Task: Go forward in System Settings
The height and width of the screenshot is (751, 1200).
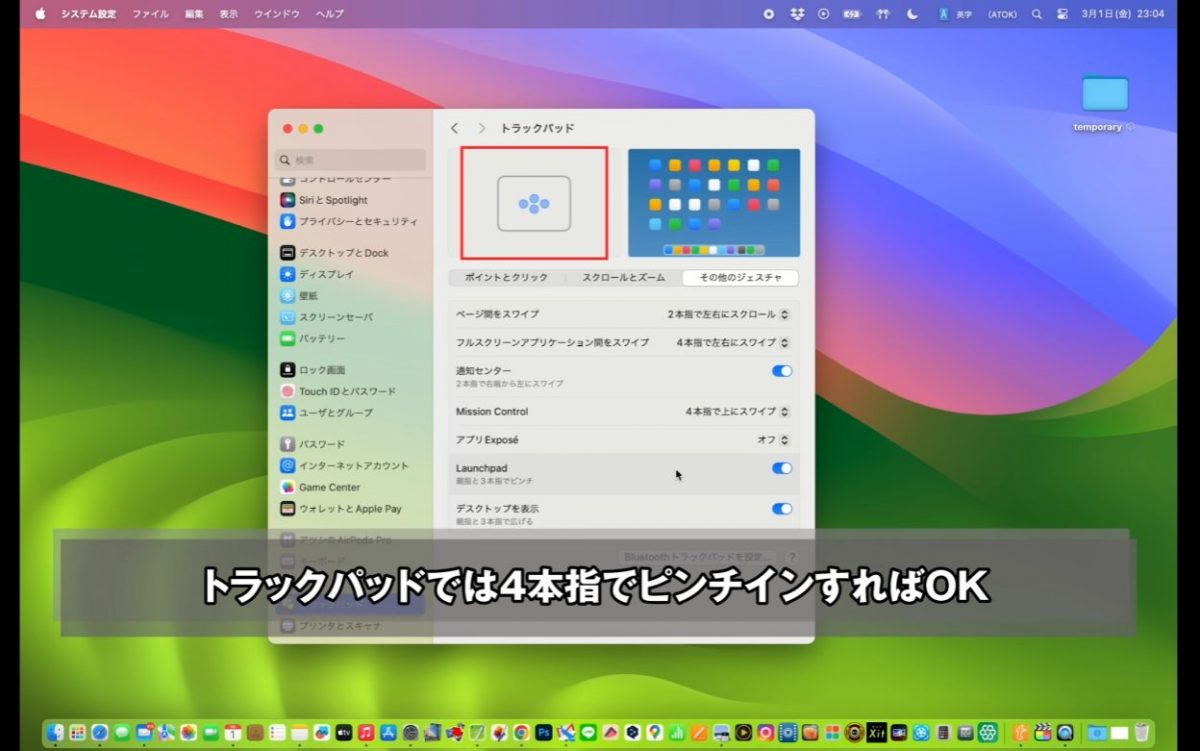Action: point(482,128)
